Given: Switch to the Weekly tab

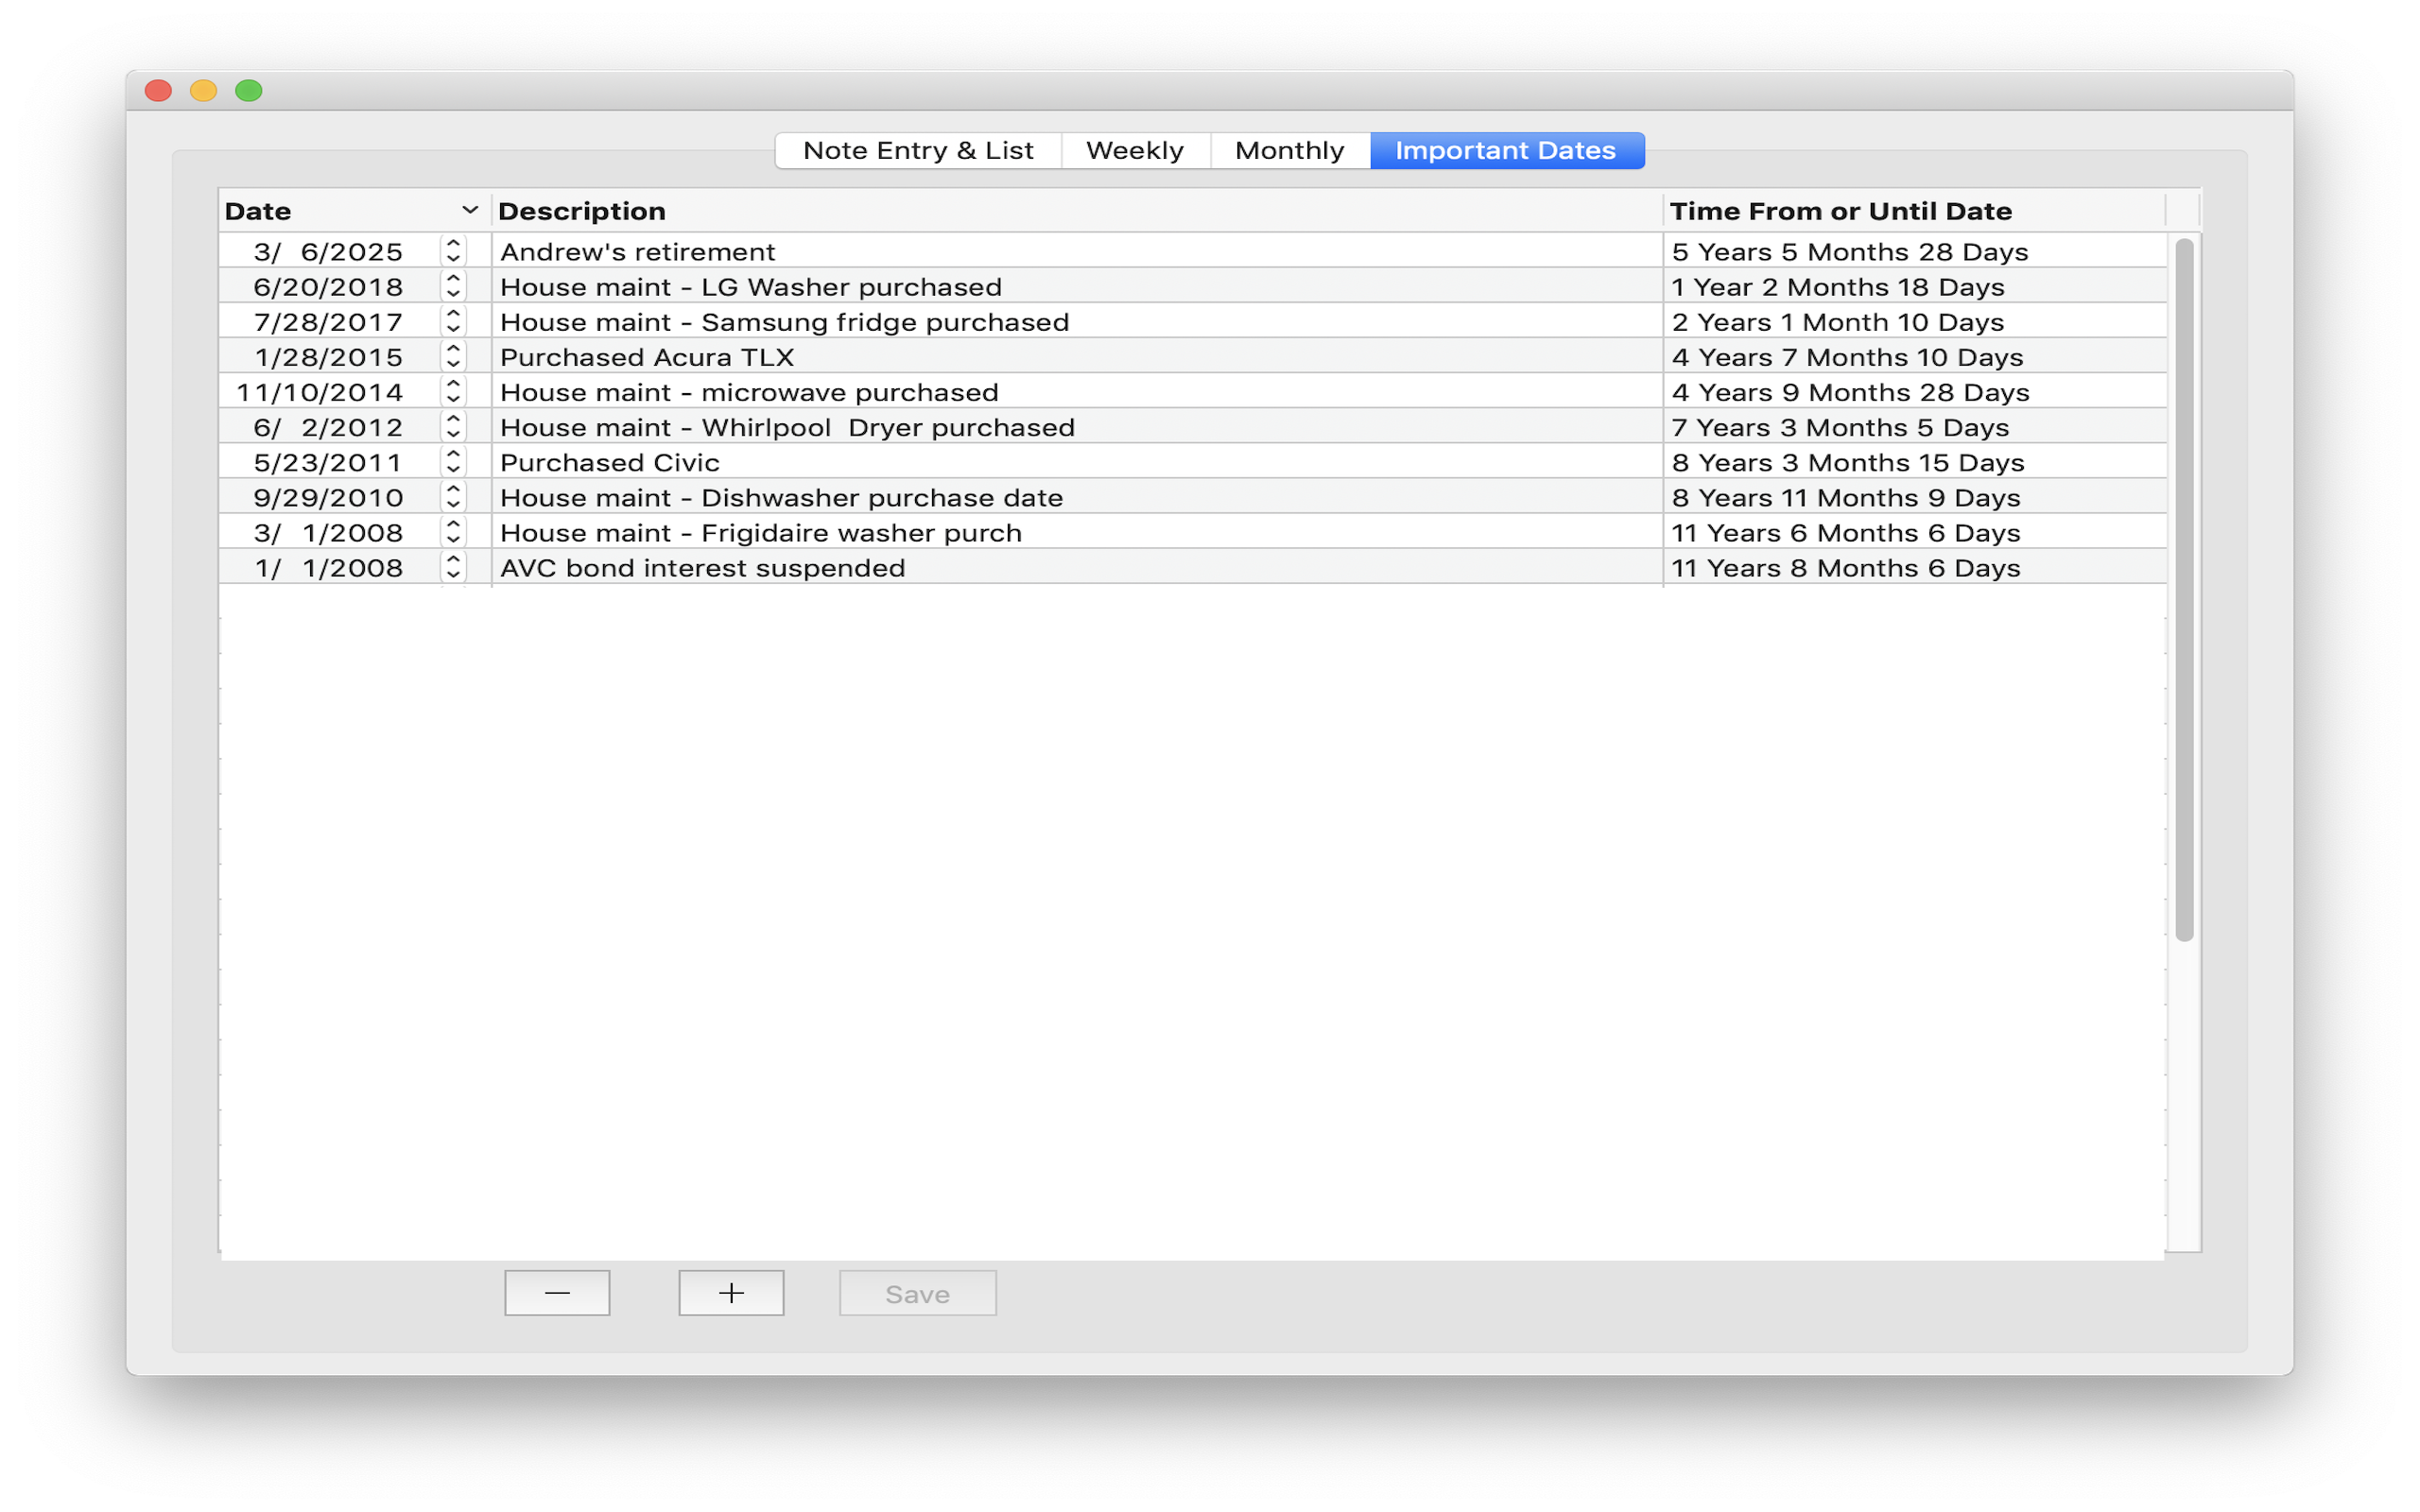Looking at the screenshot, I should [x=1134, y=151].
